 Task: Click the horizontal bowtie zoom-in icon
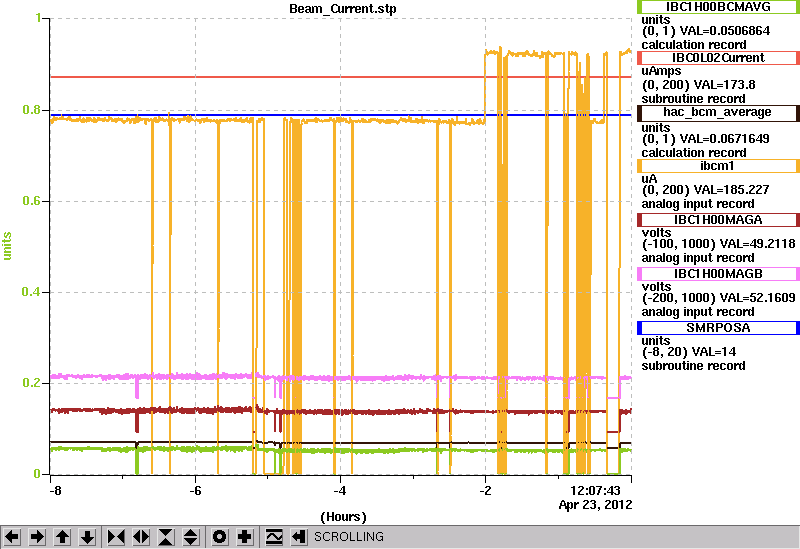click(116, 537)
